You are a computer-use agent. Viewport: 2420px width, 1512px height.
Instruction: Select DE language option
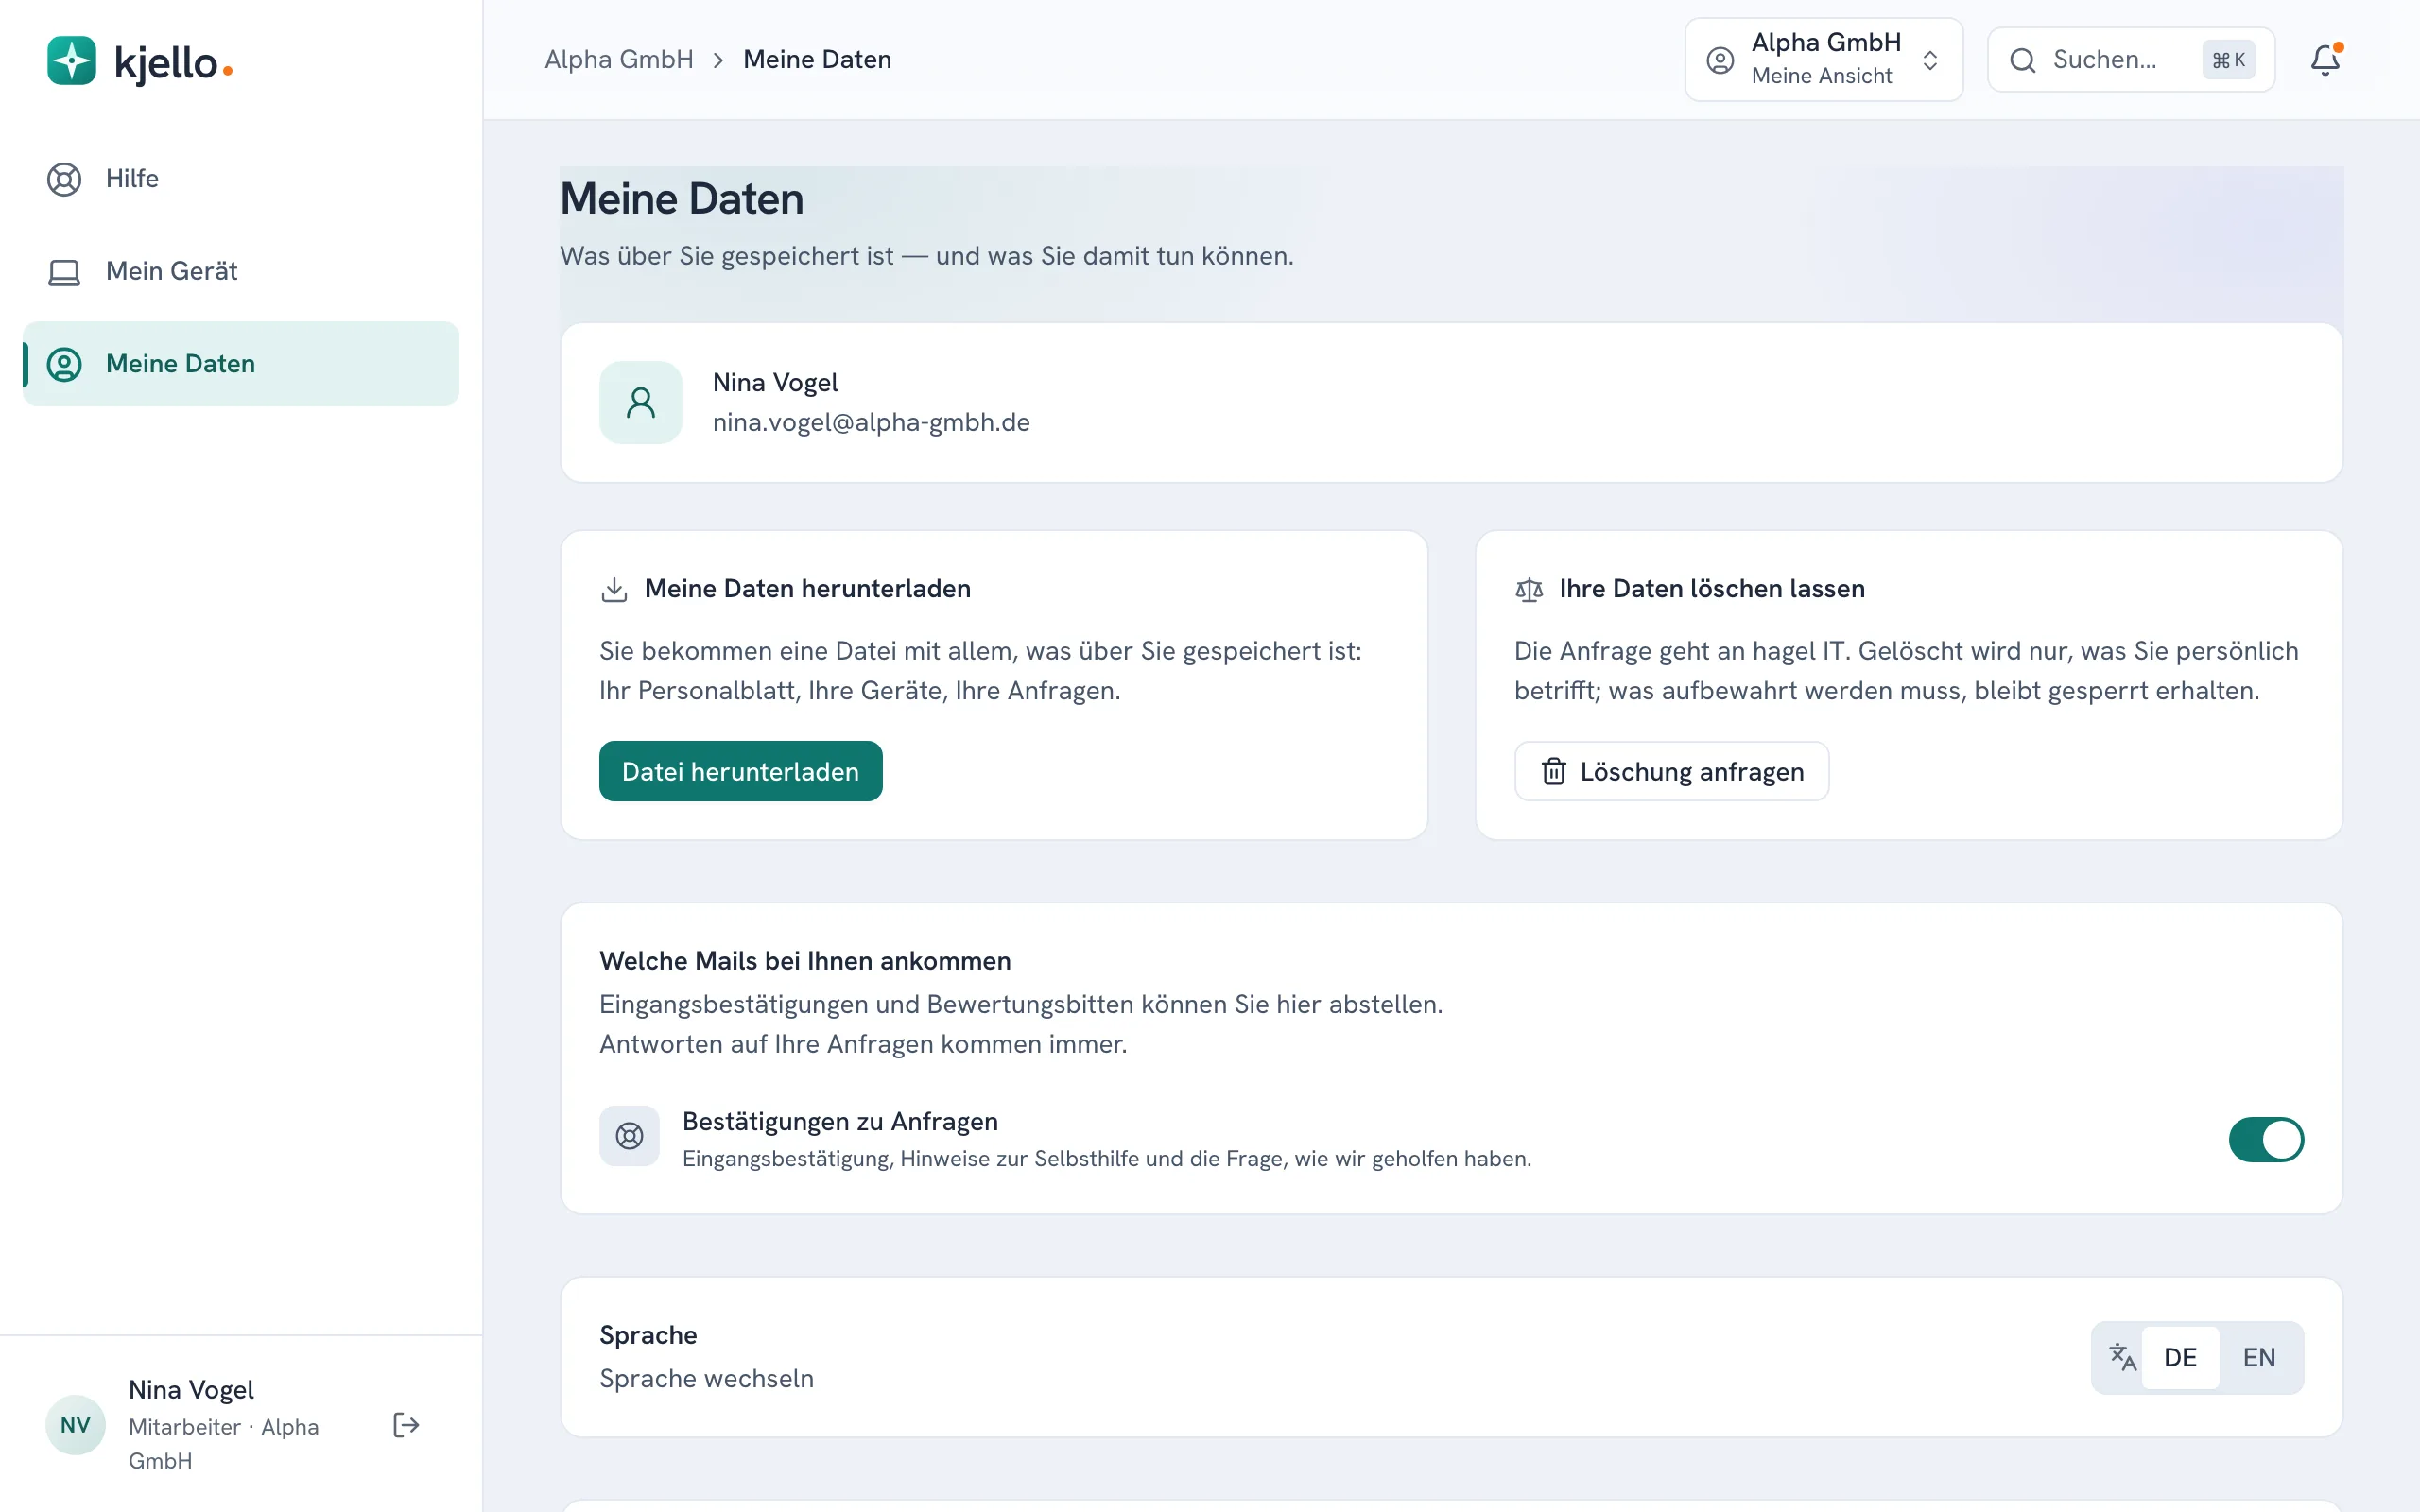click(2180, 1357)
